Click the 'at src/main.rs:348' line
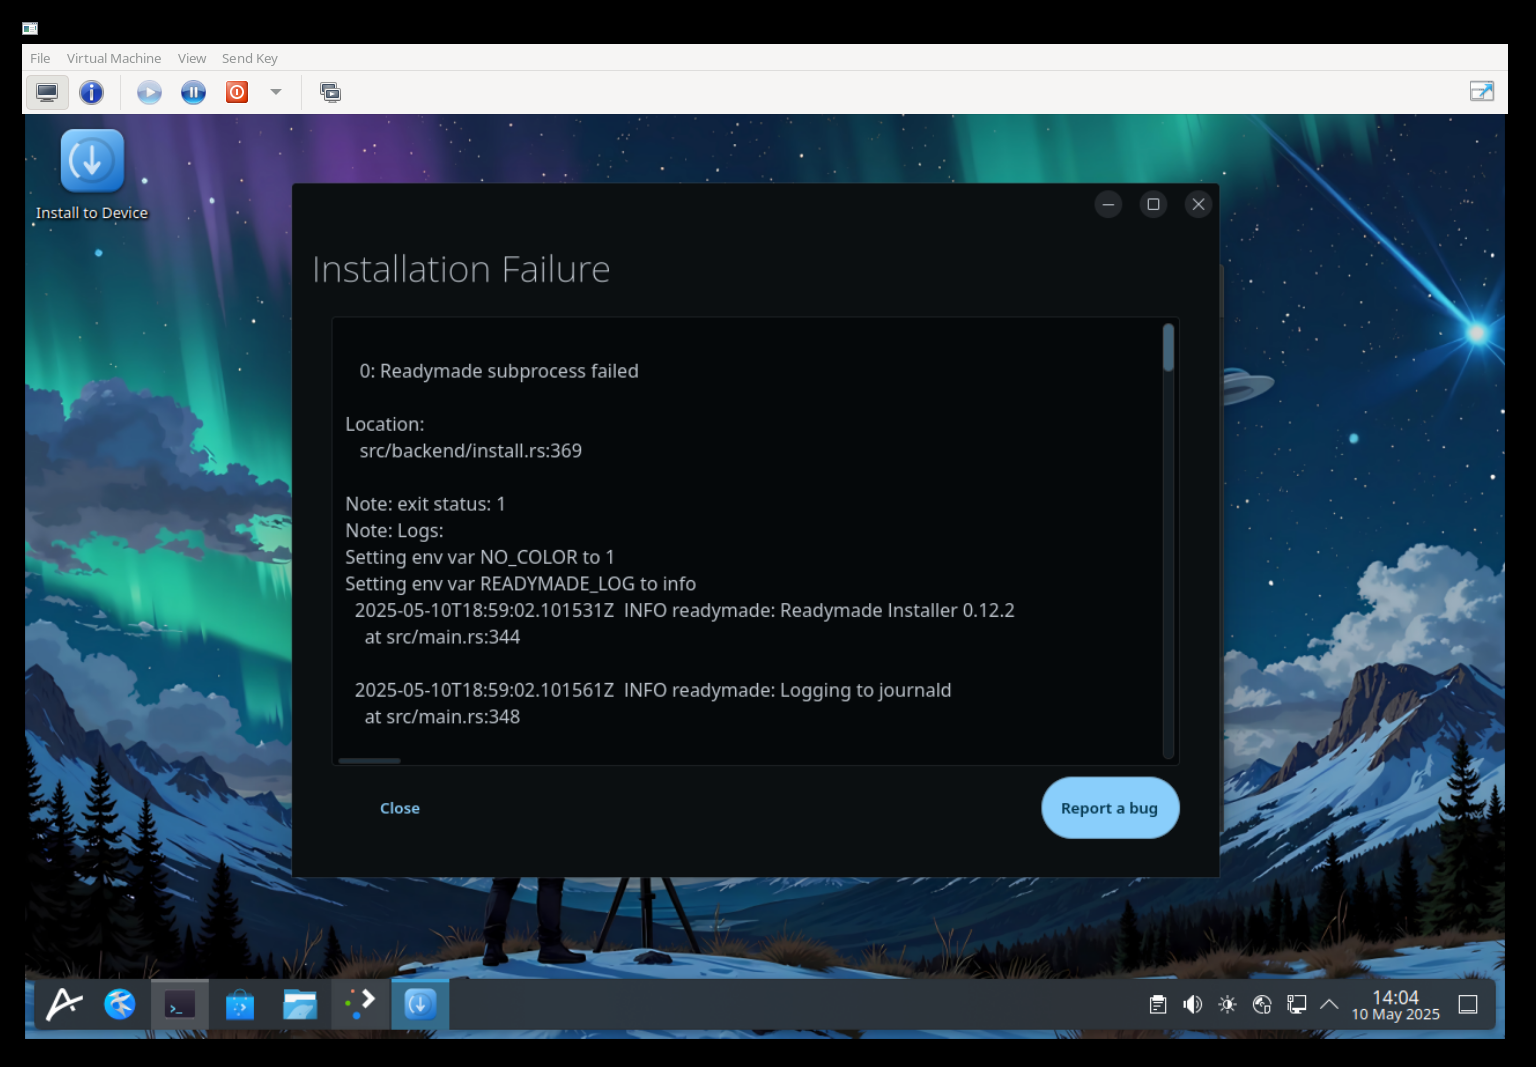1536x1067 pixels. (x=442, y=717)
